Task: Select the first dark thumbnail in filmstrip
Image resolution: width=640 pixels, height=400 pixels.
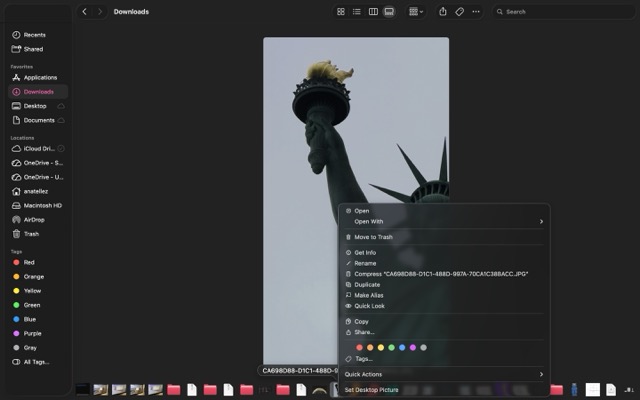Action: (83, 389)
